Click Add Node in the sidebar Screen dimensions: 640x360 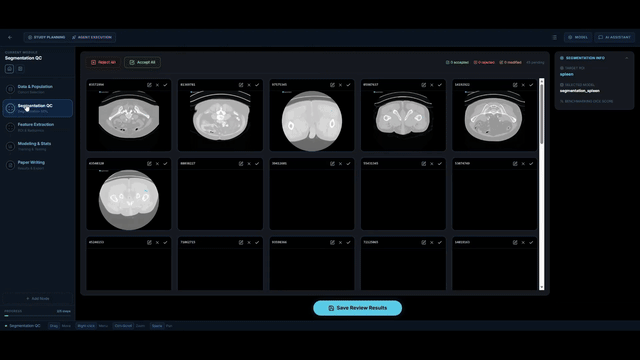pyautogui.click(x=38, y=298)
